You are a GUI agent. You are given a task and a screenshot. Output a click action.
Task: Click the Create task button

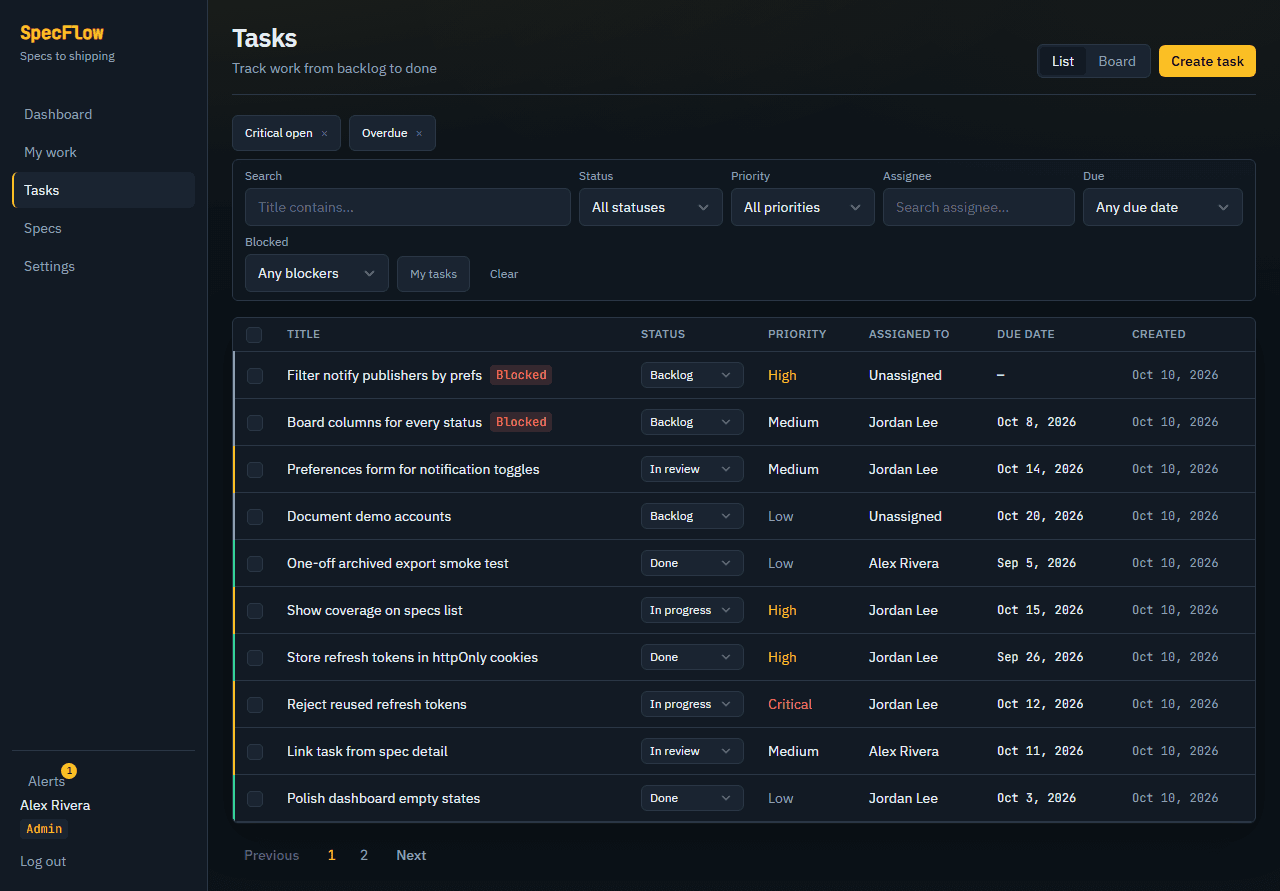1207,61
